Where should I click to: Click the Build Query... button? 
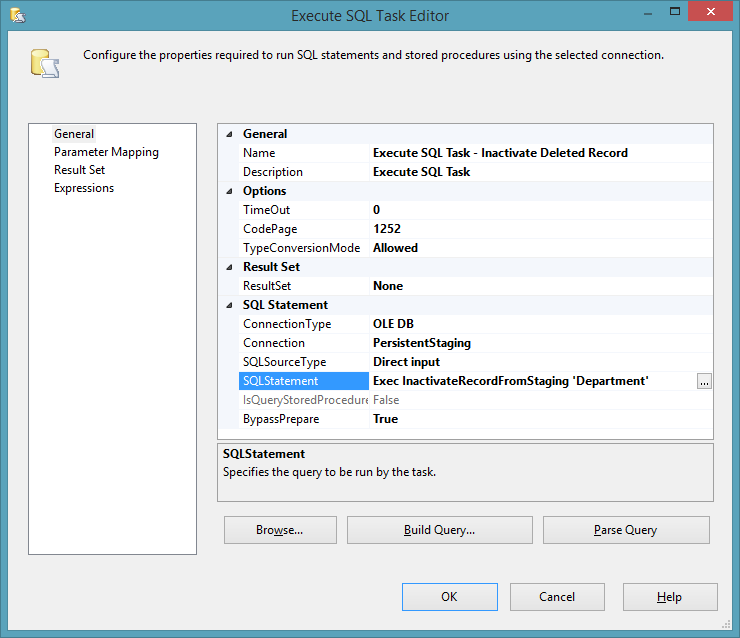(440, 530)
